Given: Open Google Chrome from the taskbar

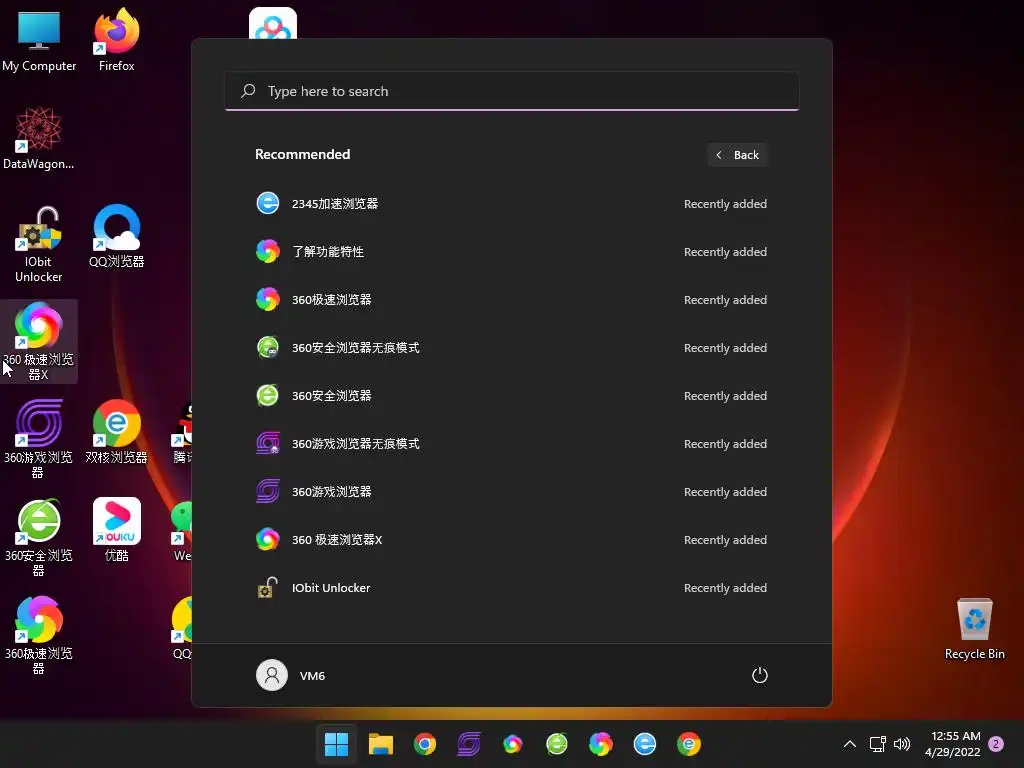Looking at the screenshot, I should pyautogui.click(x=424, y=744).
